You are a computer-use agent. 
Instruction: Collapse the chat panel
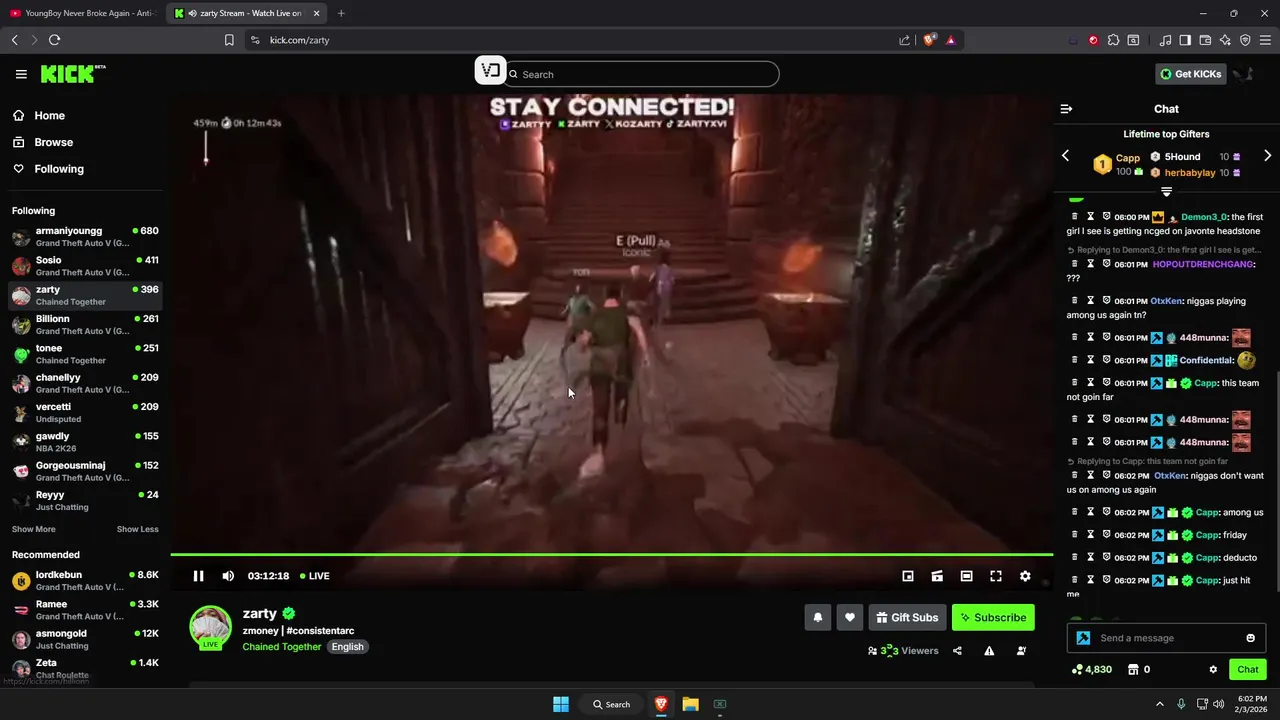(x=1066, y=109)
